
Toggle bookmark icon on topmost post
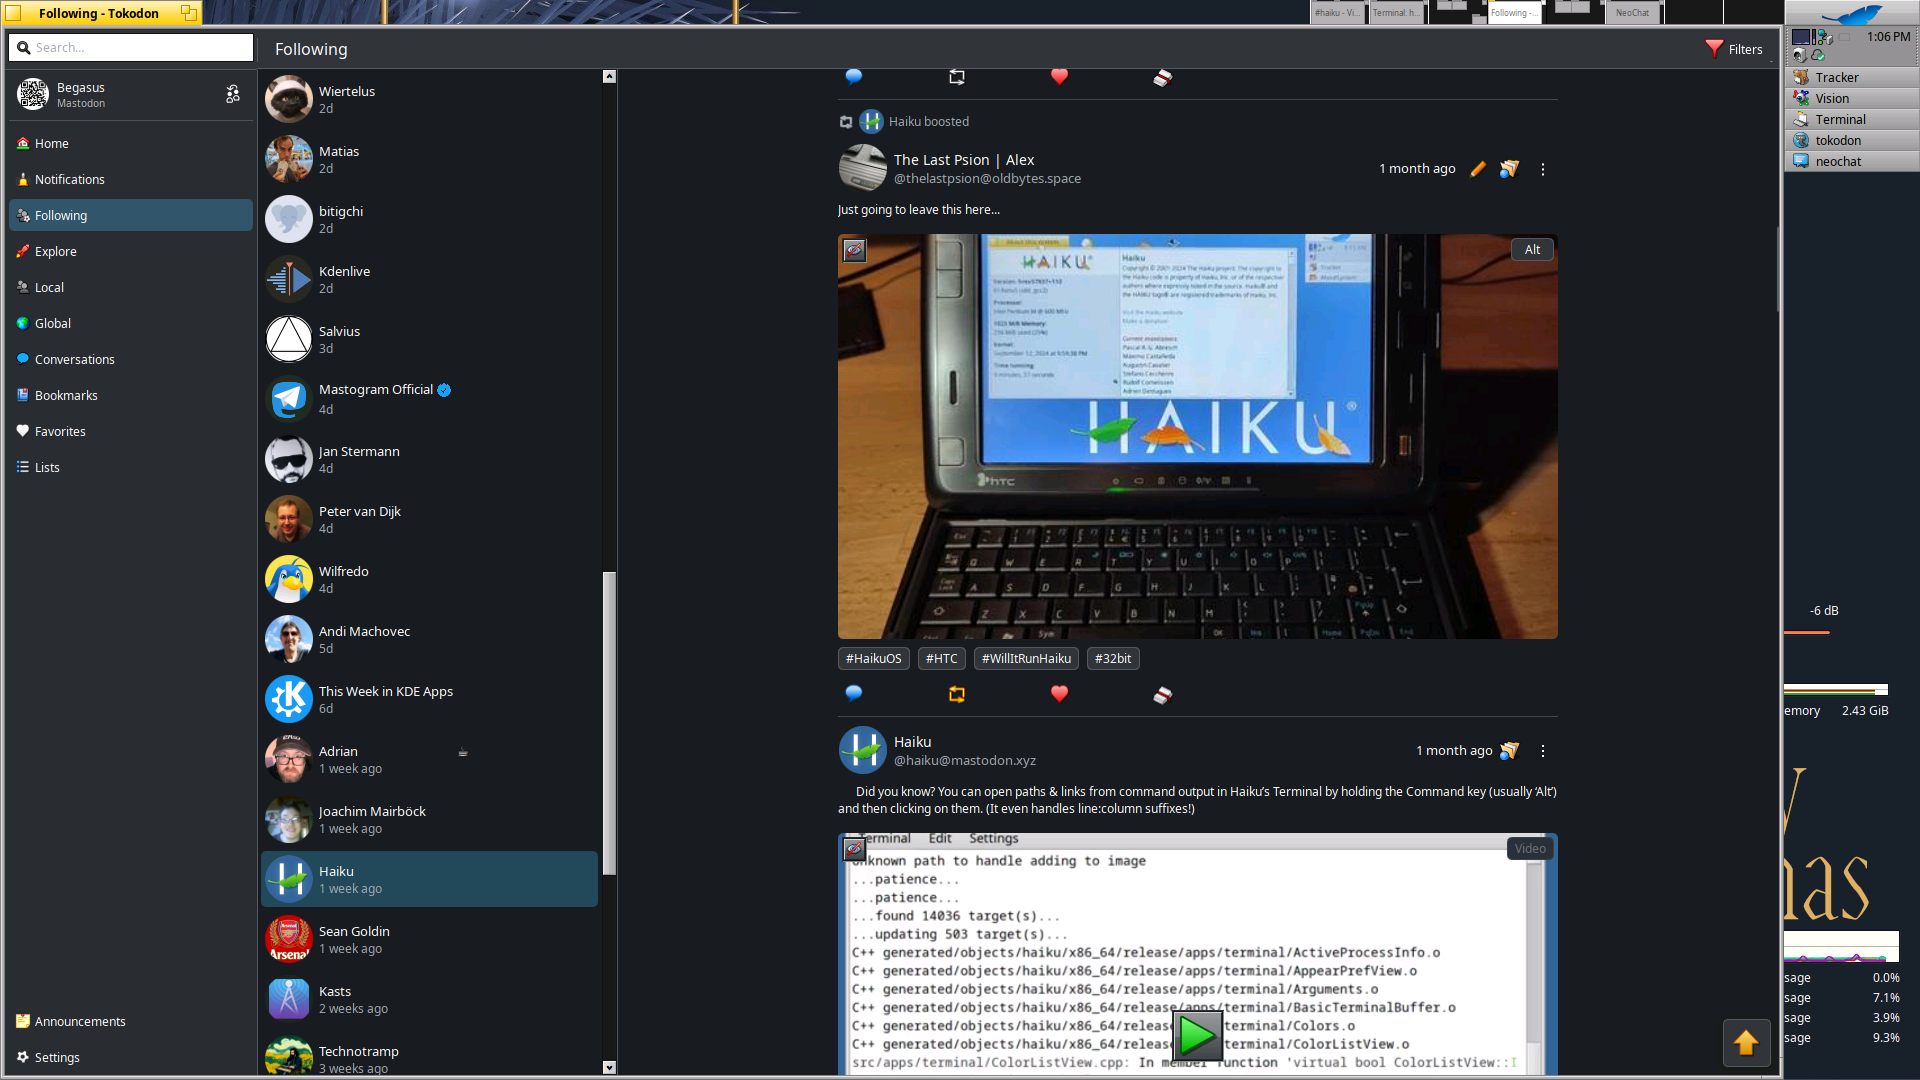(x=1163, y=77)
